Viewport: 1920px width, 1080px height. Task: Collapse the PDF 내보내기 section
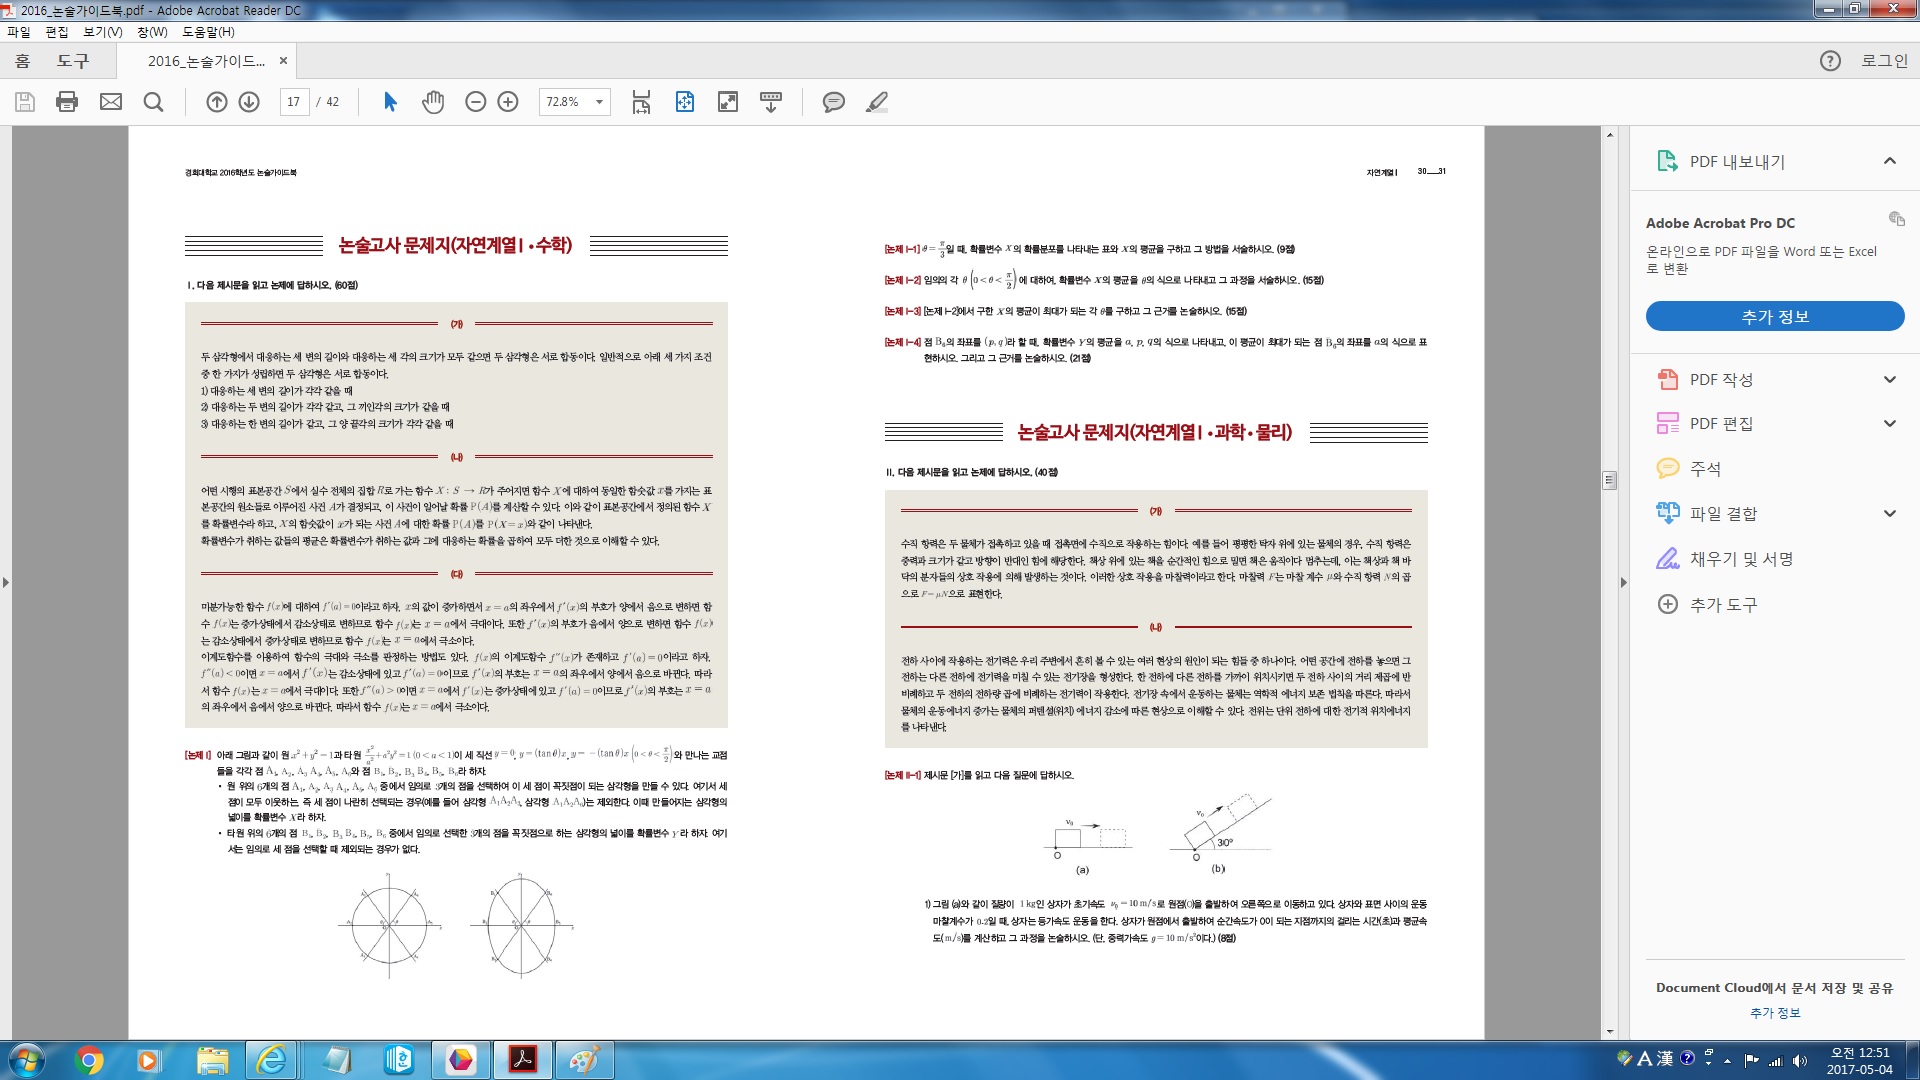(x=1890, y=161)
